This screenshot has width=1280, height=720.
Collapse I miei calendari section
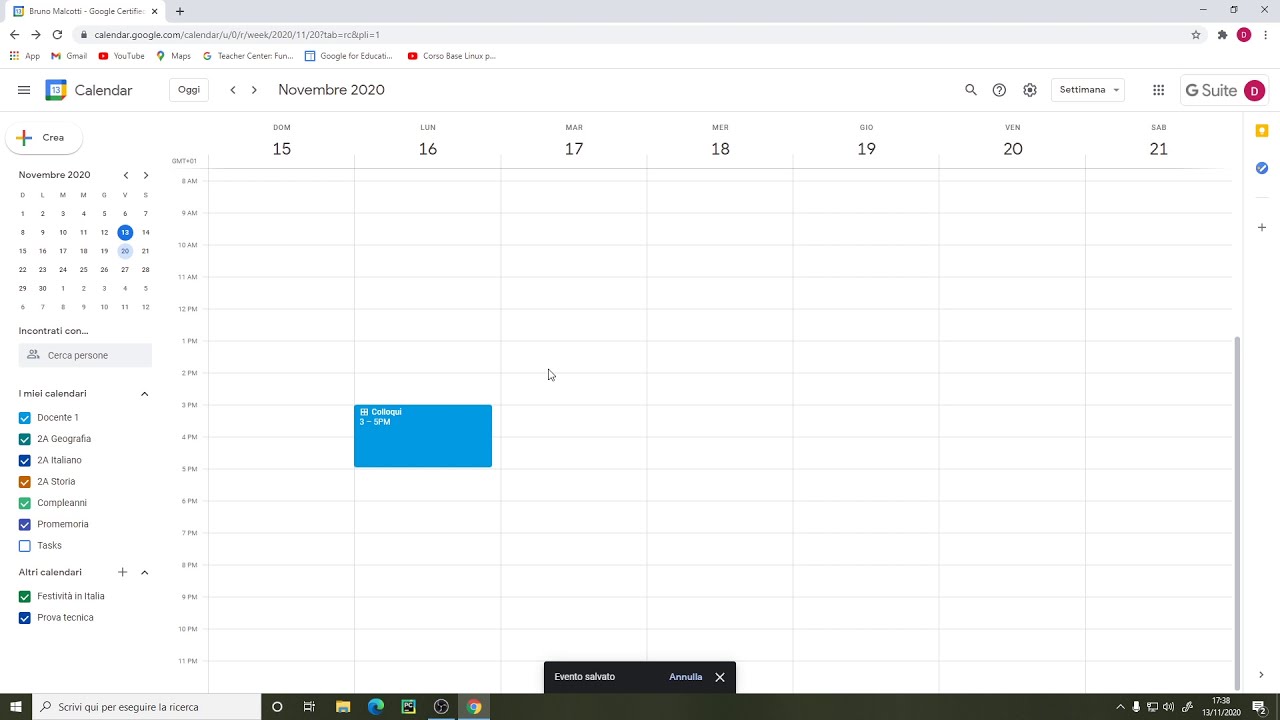point(144,394)
